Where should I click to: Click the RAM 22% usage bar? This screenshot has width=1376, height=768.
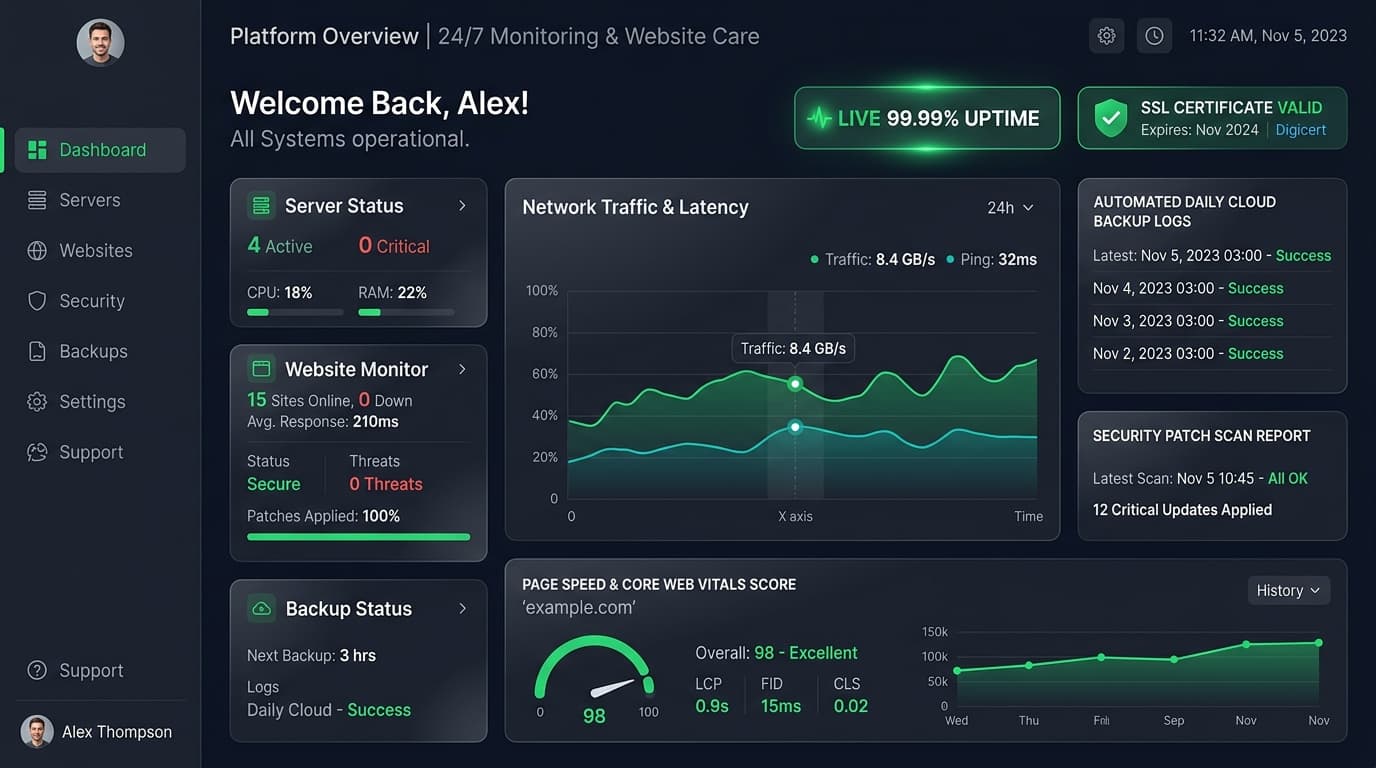pyautogui.click(x=406, y=312)
